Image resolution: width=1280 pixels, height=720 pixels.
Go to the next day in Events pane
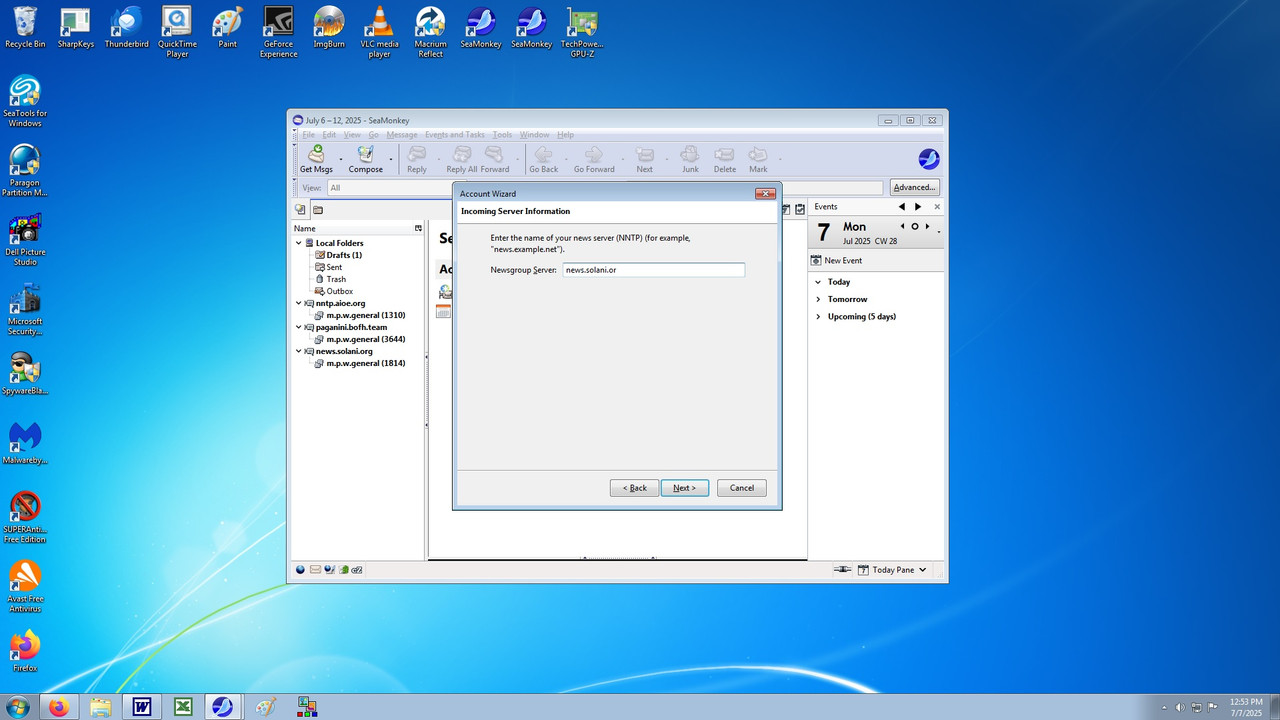click(x=927, y=227)
